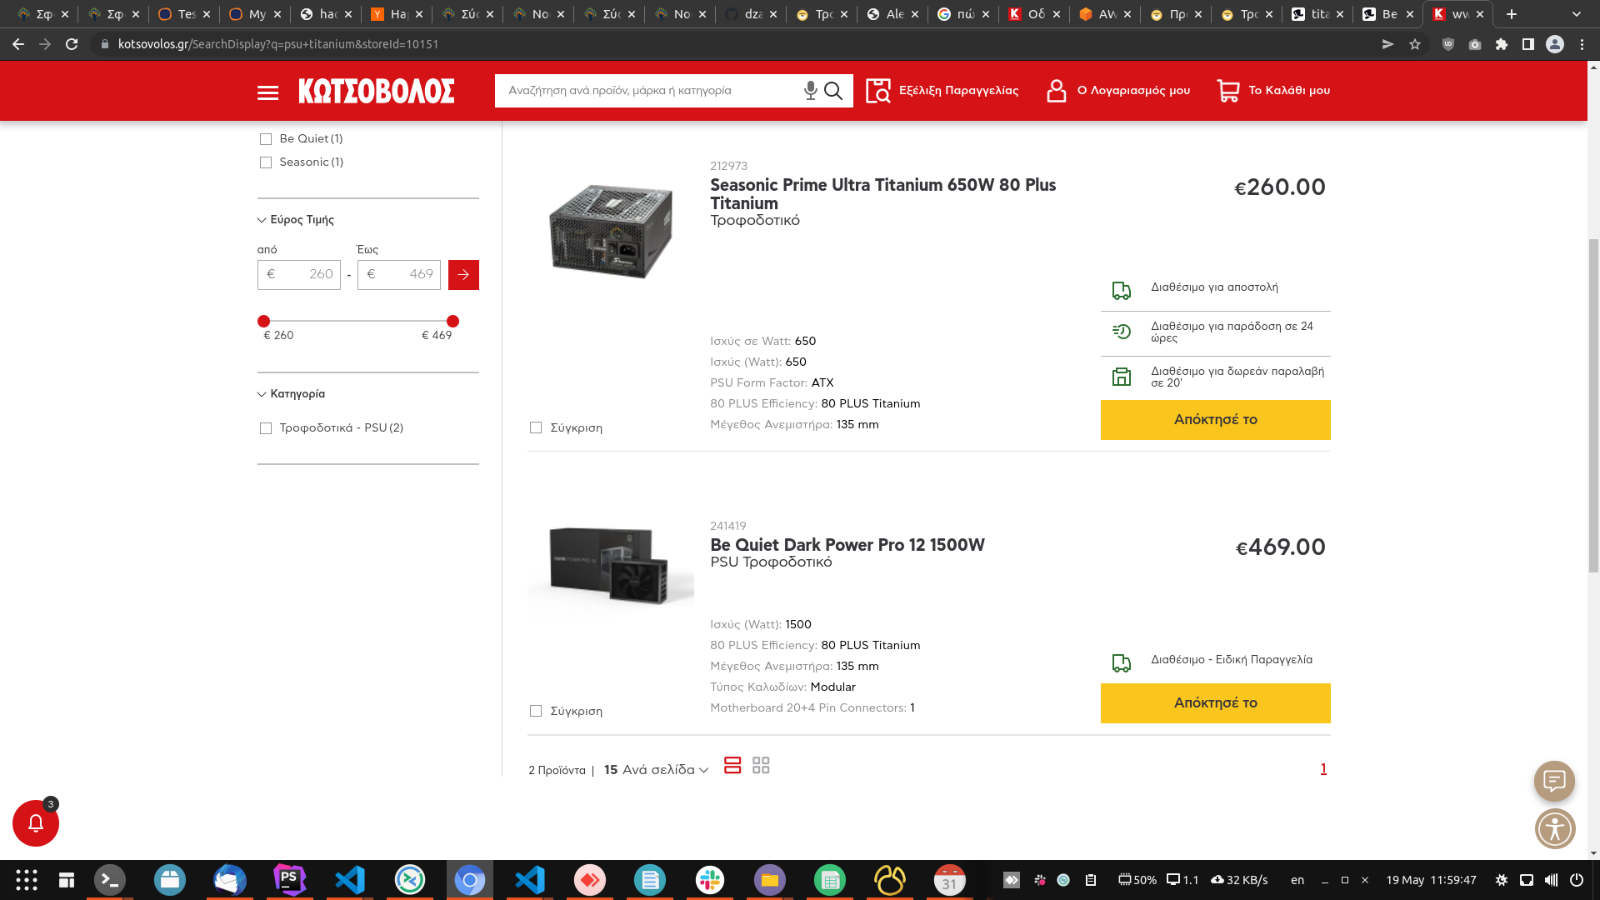Open the hamburger menu beside the Kotsovolos logo
1600x900 pixels.
[x=268, y=92]
